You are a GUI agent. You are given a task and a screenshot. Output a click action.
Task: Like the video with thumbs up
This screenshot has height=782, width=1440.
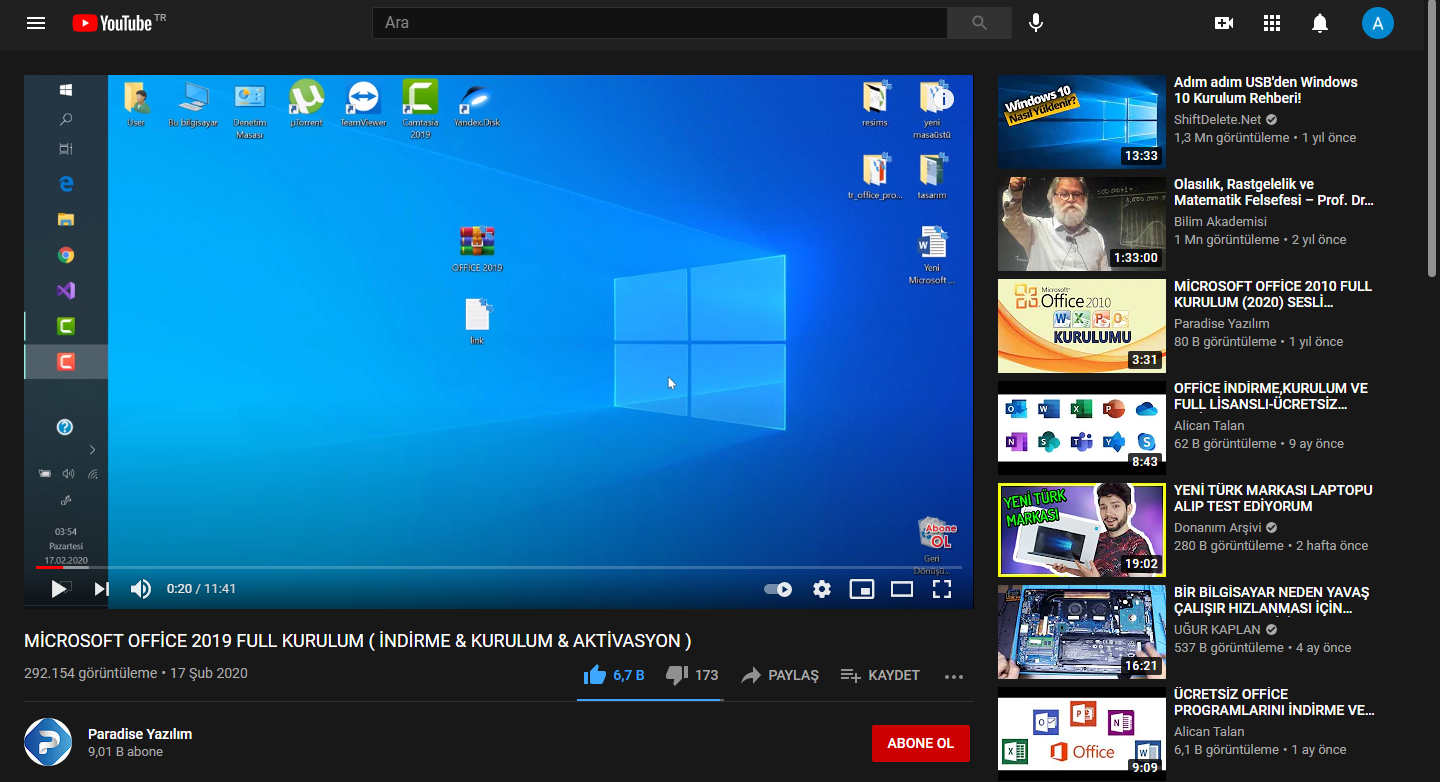(596, 675)
